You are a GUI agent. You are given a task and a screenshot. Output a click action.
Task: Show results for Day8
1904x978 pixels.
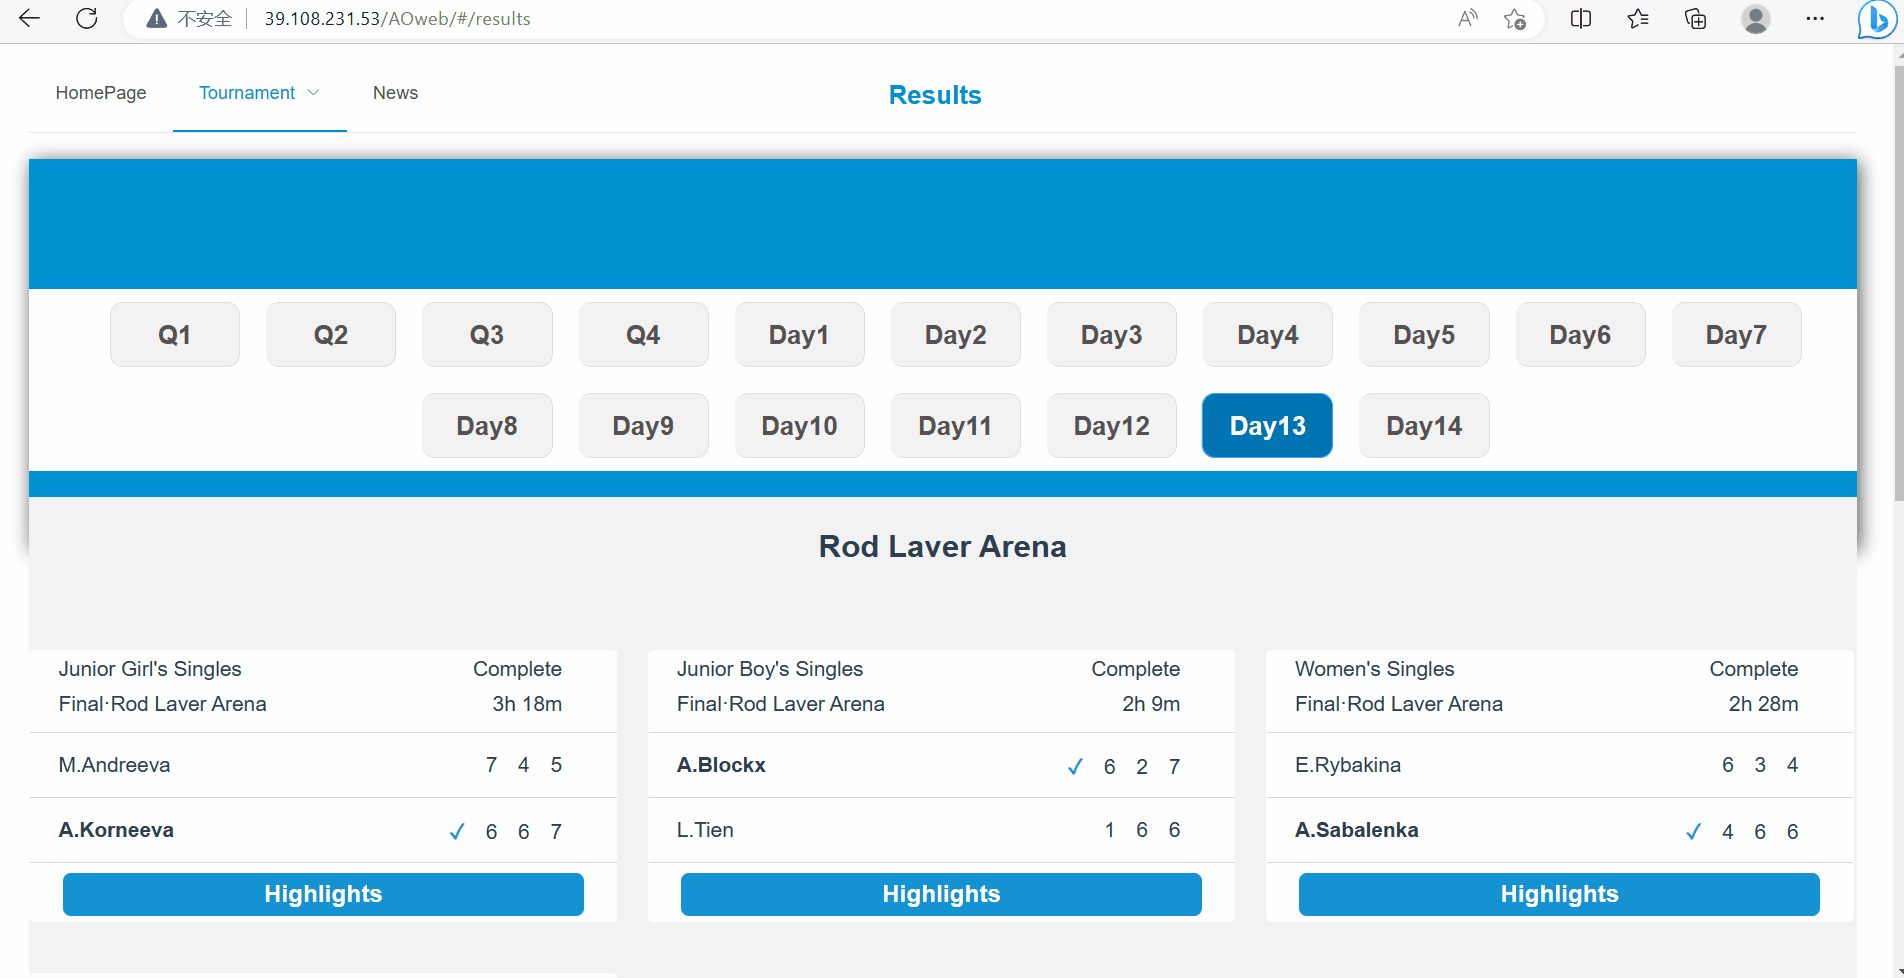pos(487,425)
